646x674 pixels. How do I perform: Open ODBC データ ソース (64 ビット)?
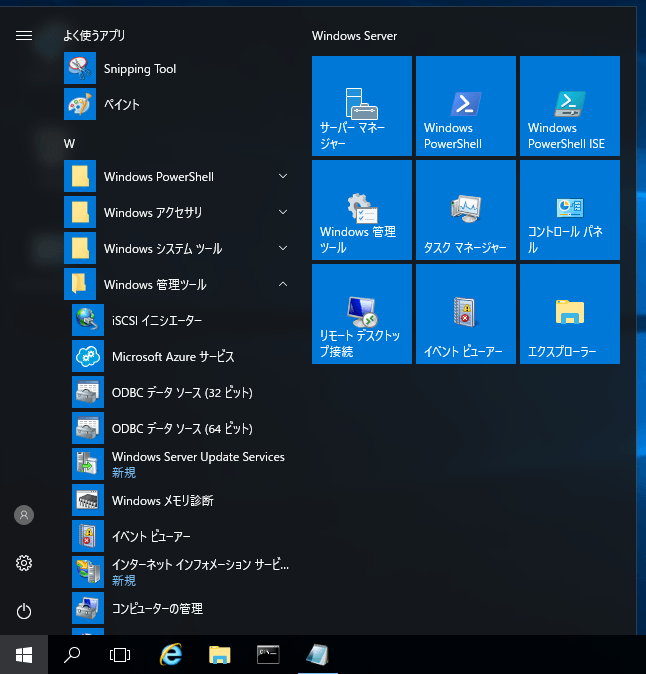coord(181,429)
